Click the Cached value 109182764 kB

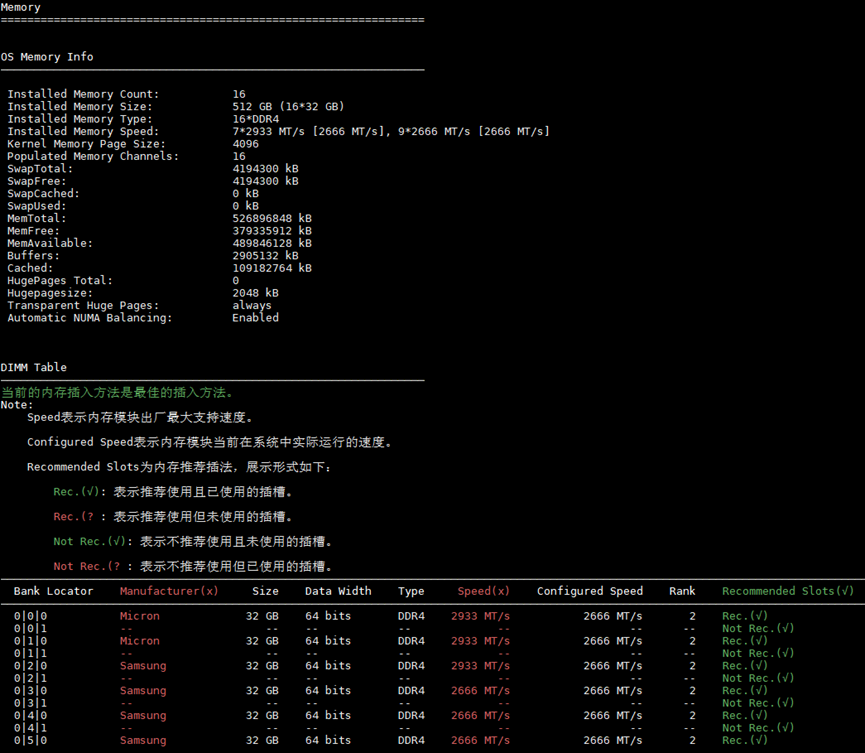pyautogui.click(x=271, y=268)
